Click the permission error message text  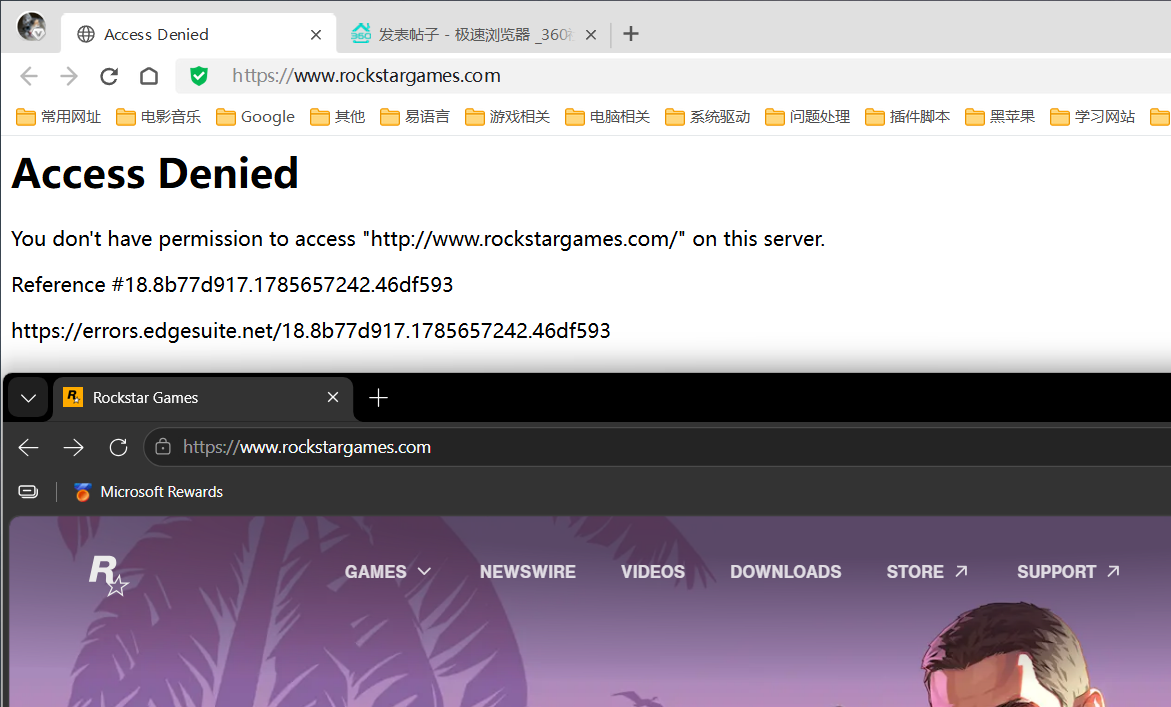click(x=418, y=239)
